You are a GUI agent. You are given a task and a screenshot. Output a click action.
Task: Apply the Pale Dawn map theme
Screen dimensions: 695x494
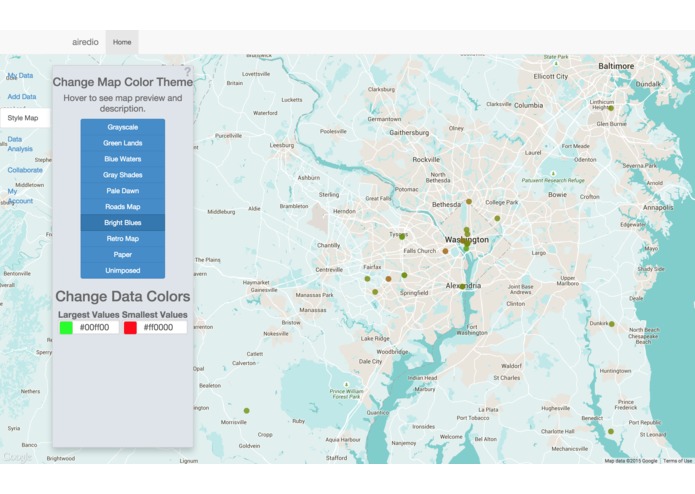point(123,191)
